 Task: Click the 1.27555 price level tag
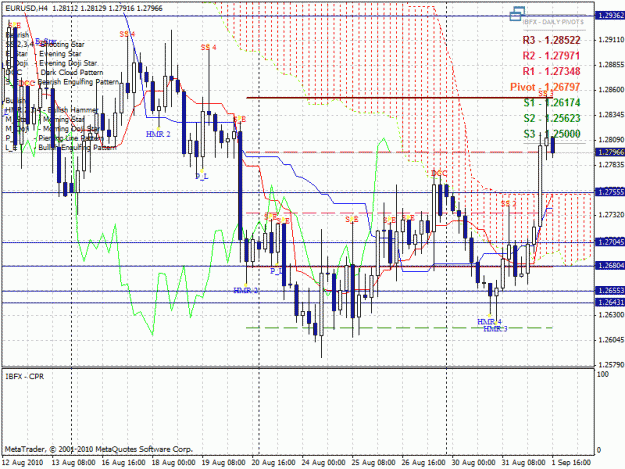(x=610, y=192)
